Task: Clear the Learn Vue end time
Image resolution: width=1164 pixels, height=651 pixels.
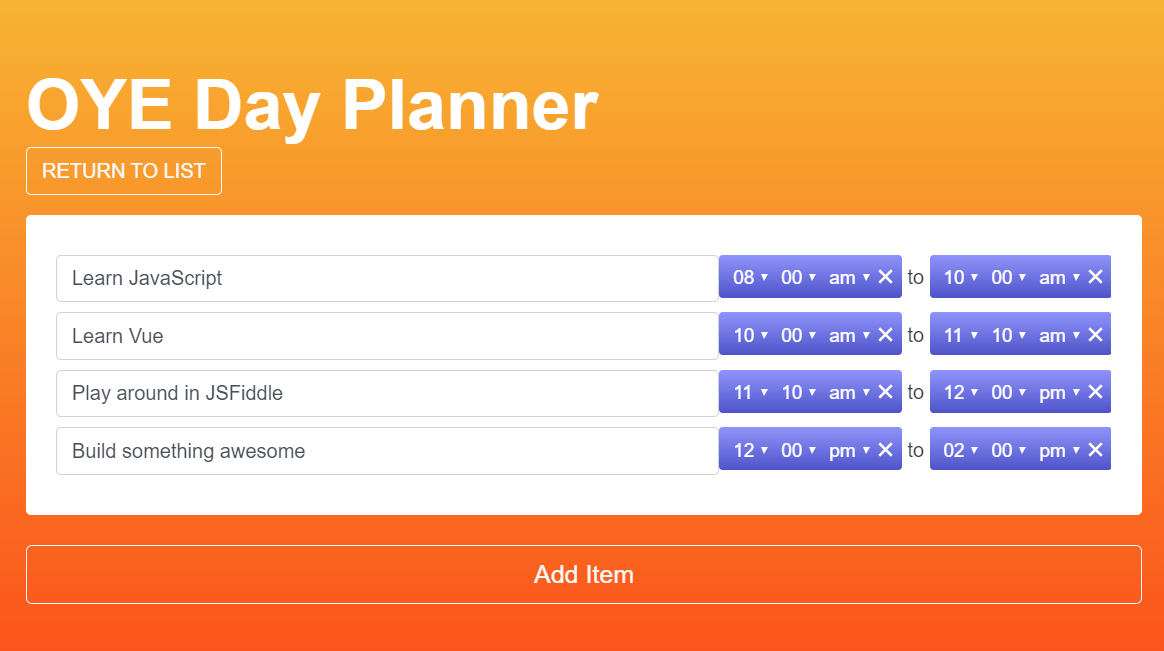Action: point(1095,335)
